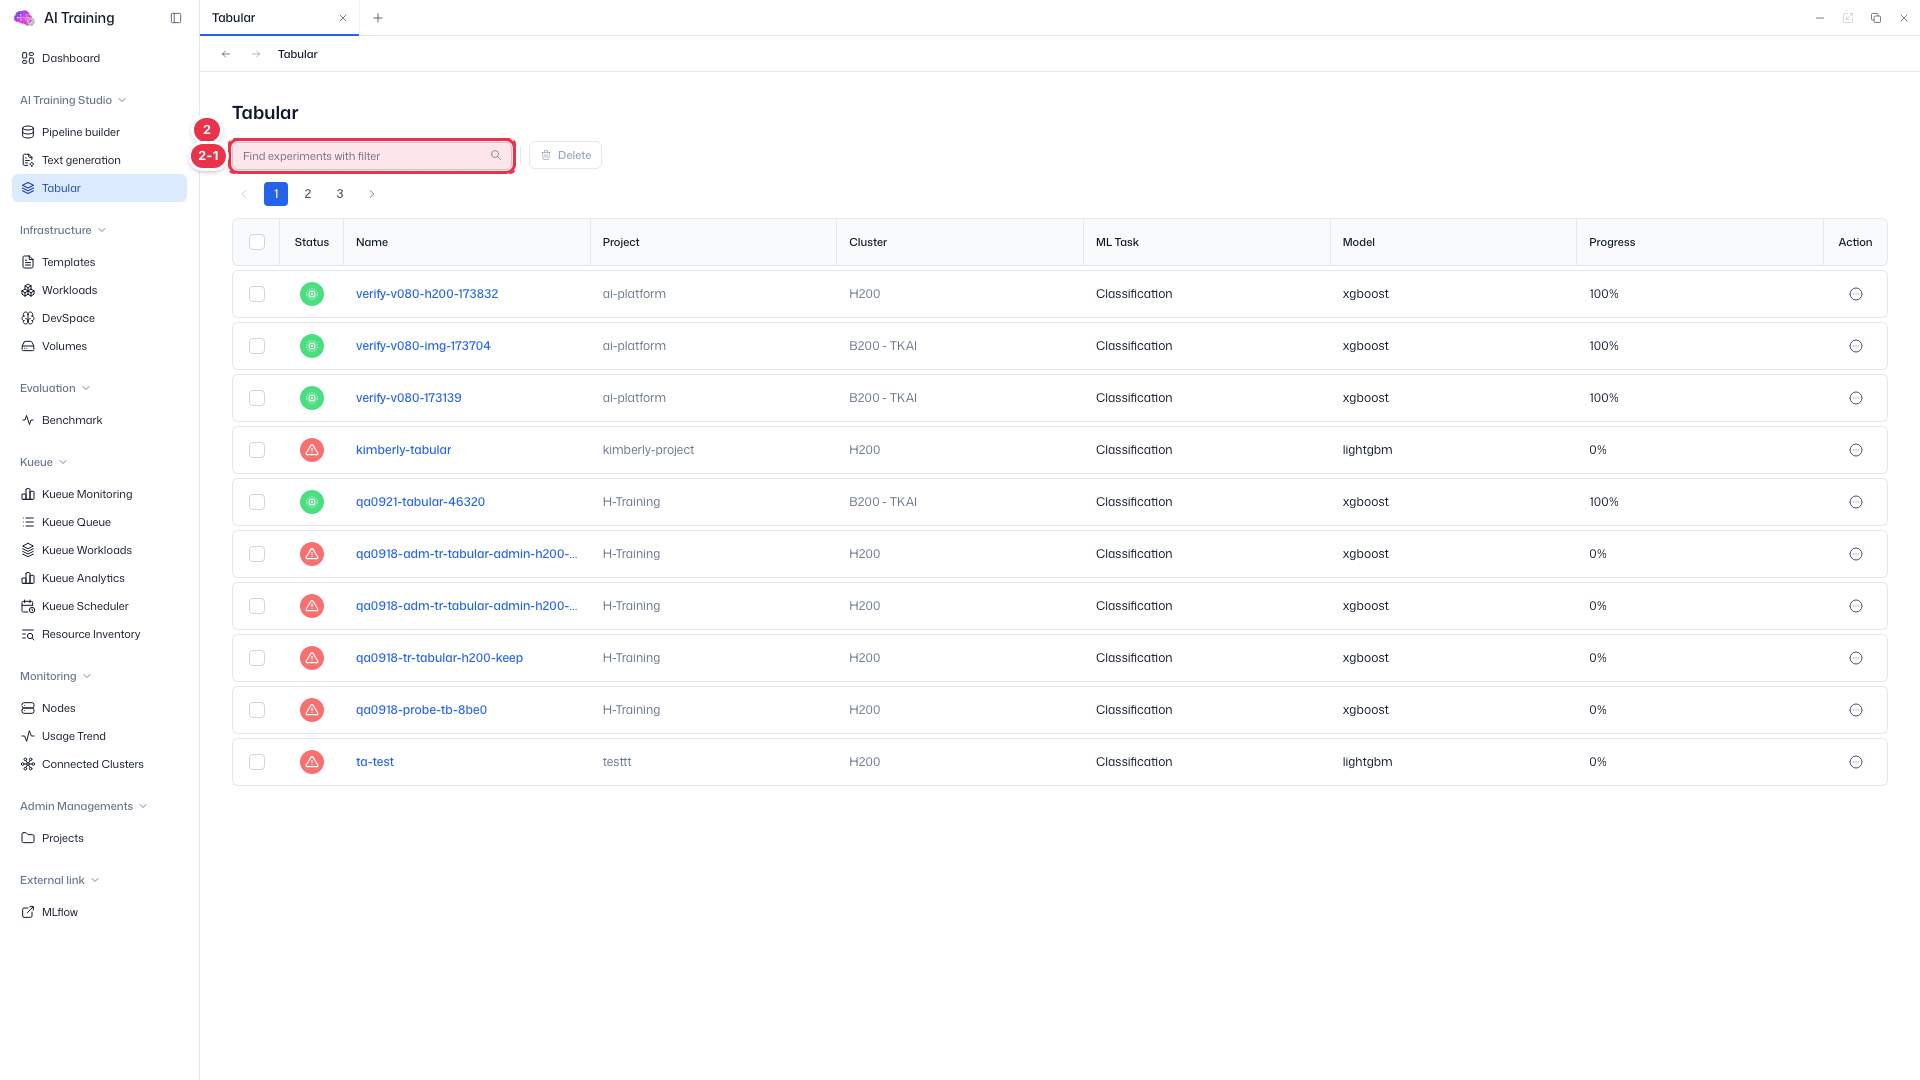Collapse the External link section
This screenshot has height=1080, width=1920.
[60, 880]
